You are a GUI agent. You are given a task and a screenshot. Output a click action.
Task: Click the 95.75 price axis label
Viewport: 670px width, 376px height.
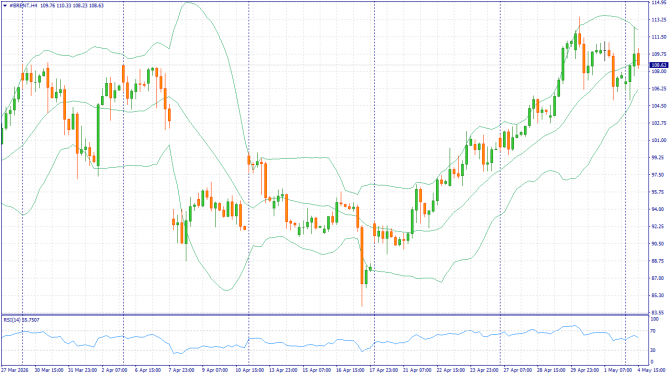[659, 192]
